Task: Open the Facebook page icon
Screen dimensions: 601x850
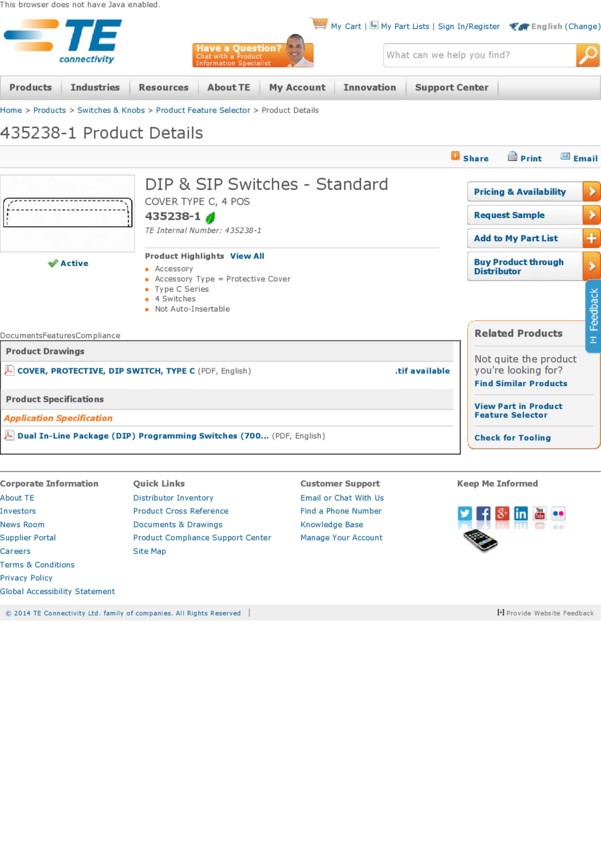Action: coord(484,514)
